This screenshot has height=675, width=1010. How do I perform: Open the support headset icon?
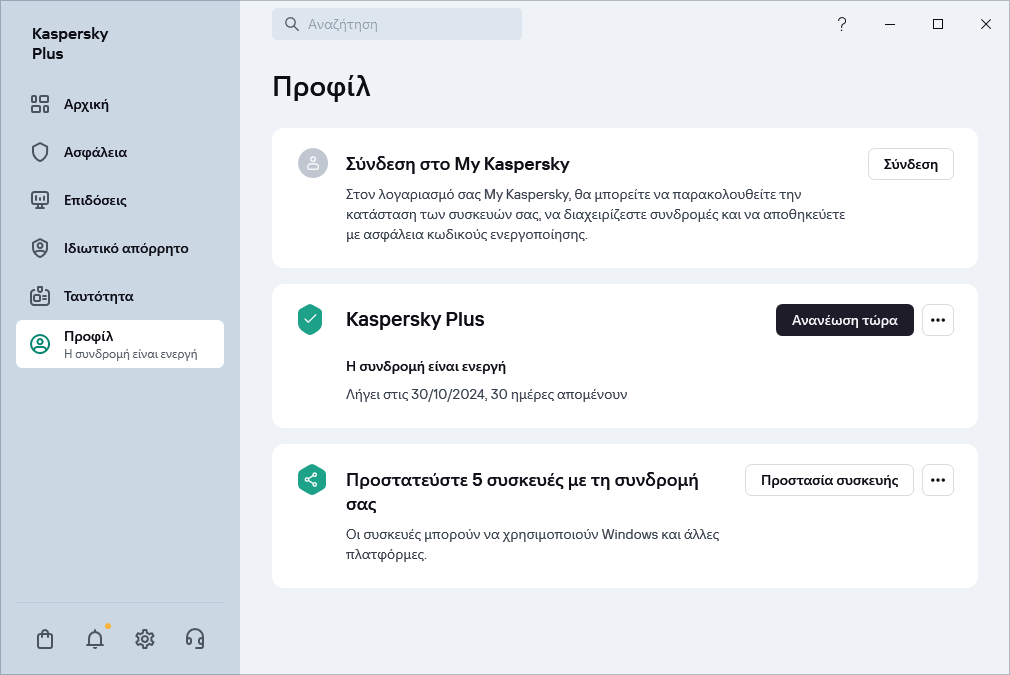tap(195, 639)
